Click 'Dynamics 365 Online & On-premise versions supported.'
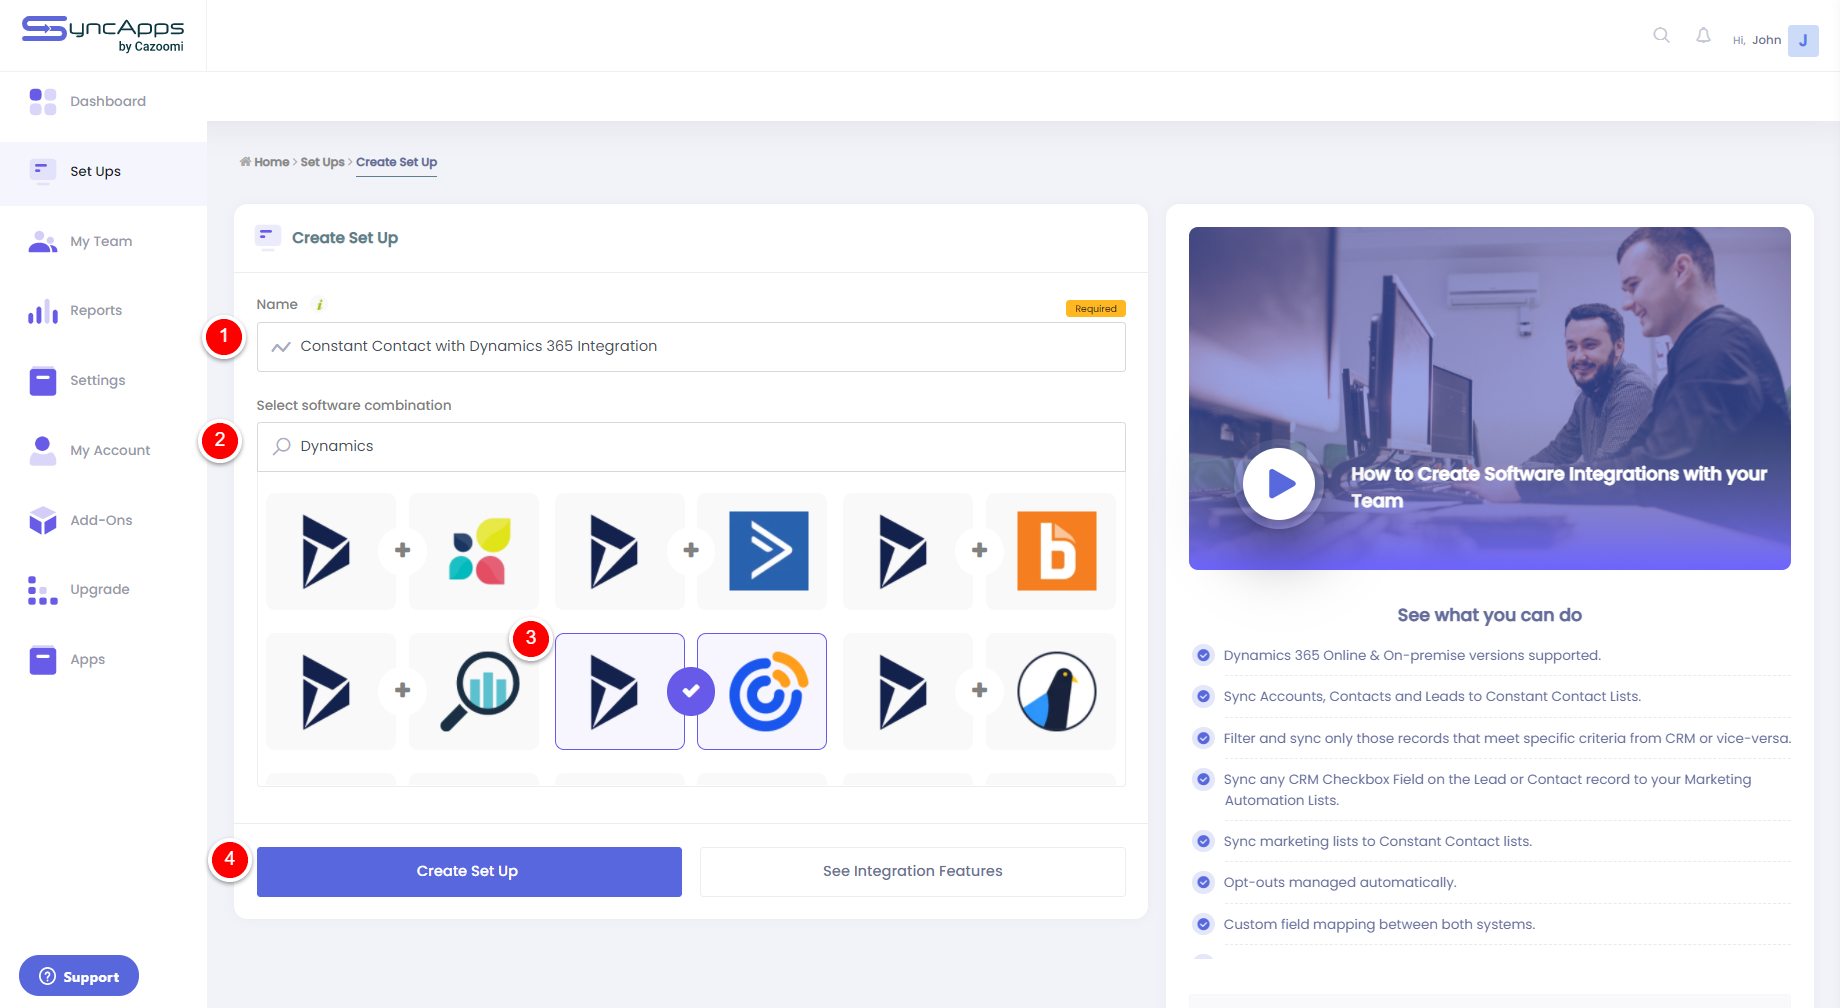Viewport: 1840px width, 1008px height. coord(1412,656)
